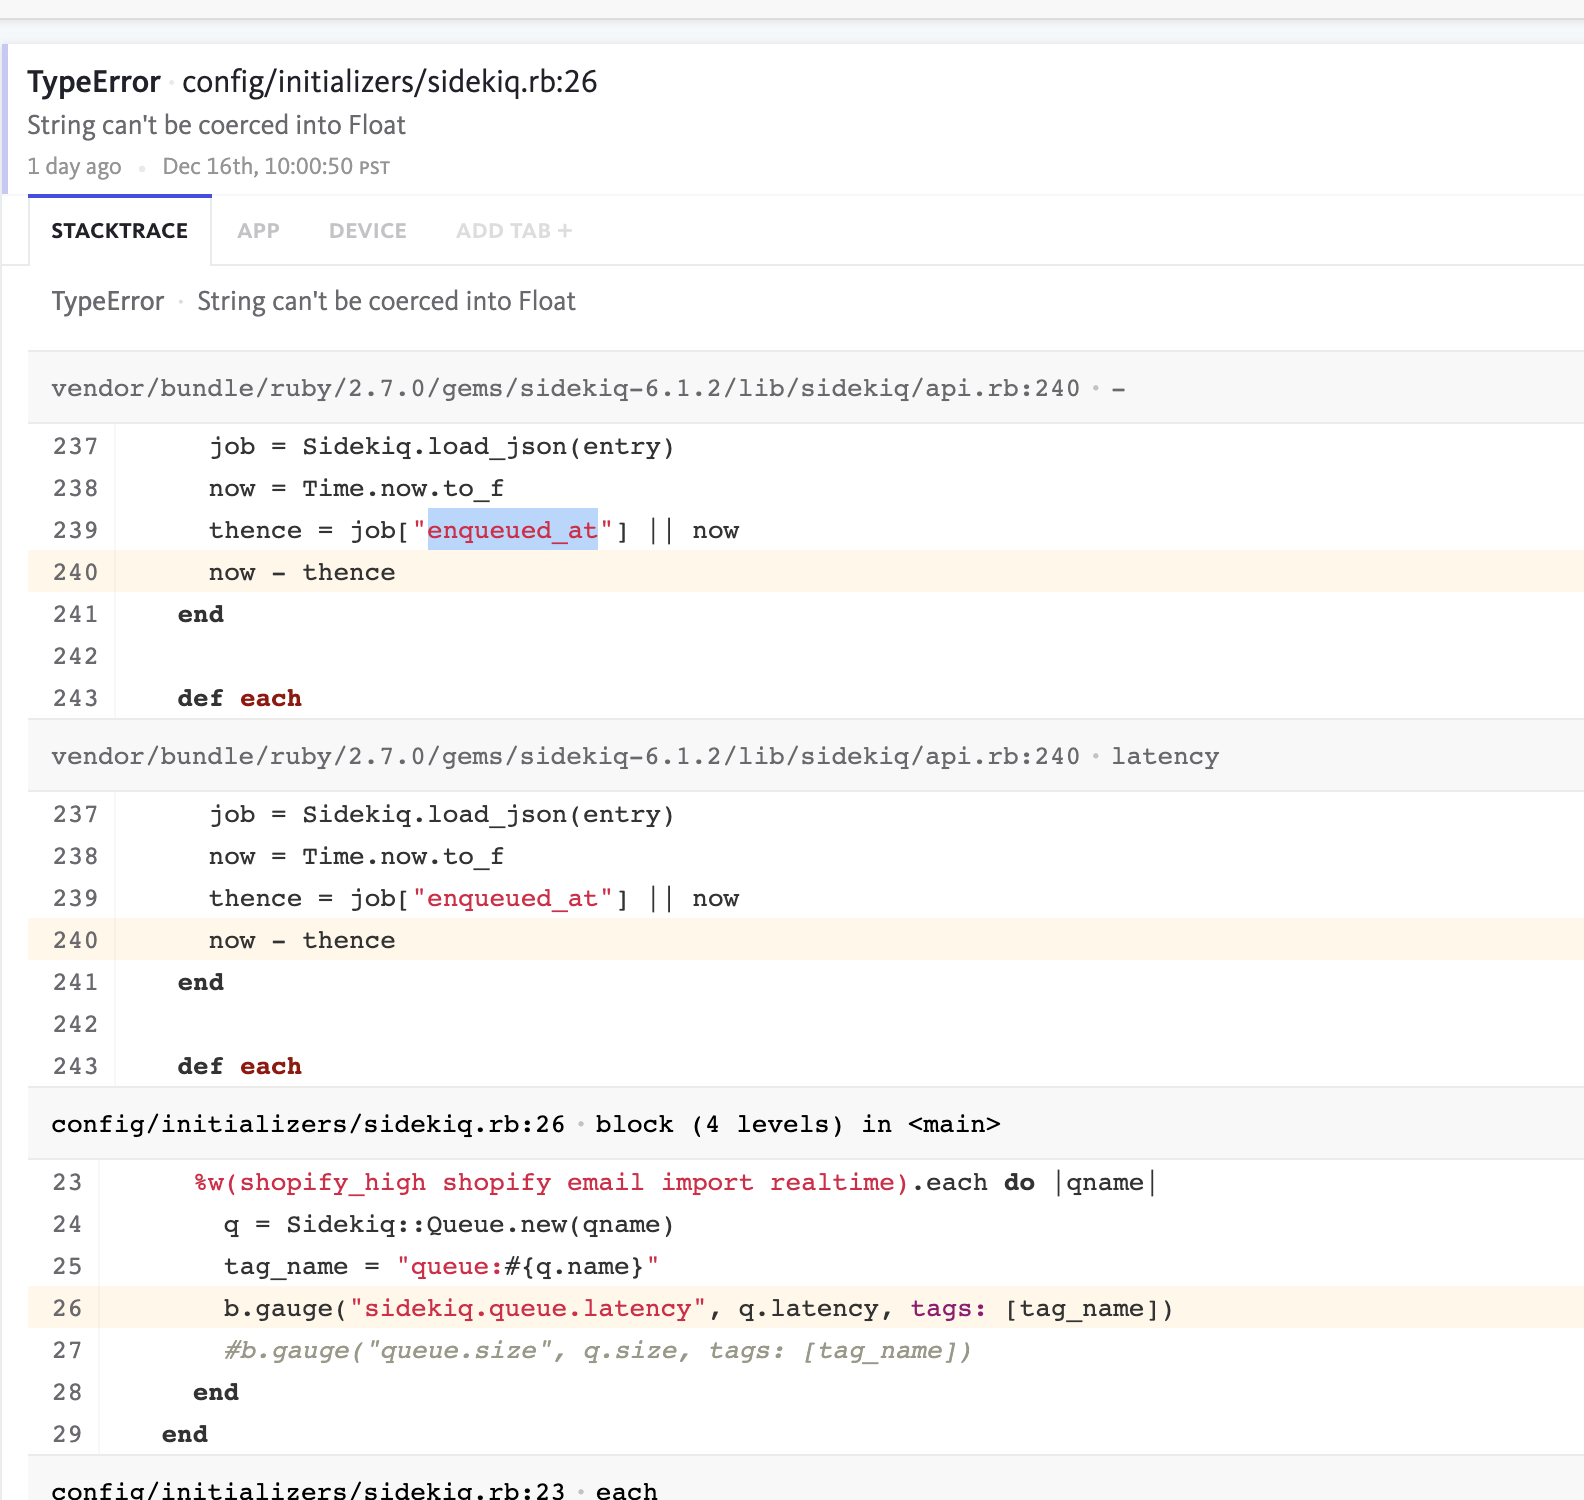Click 'end' on line 241 in the latency frame
Viewport: 1584px width, 1500px height.
click(201, 982)
